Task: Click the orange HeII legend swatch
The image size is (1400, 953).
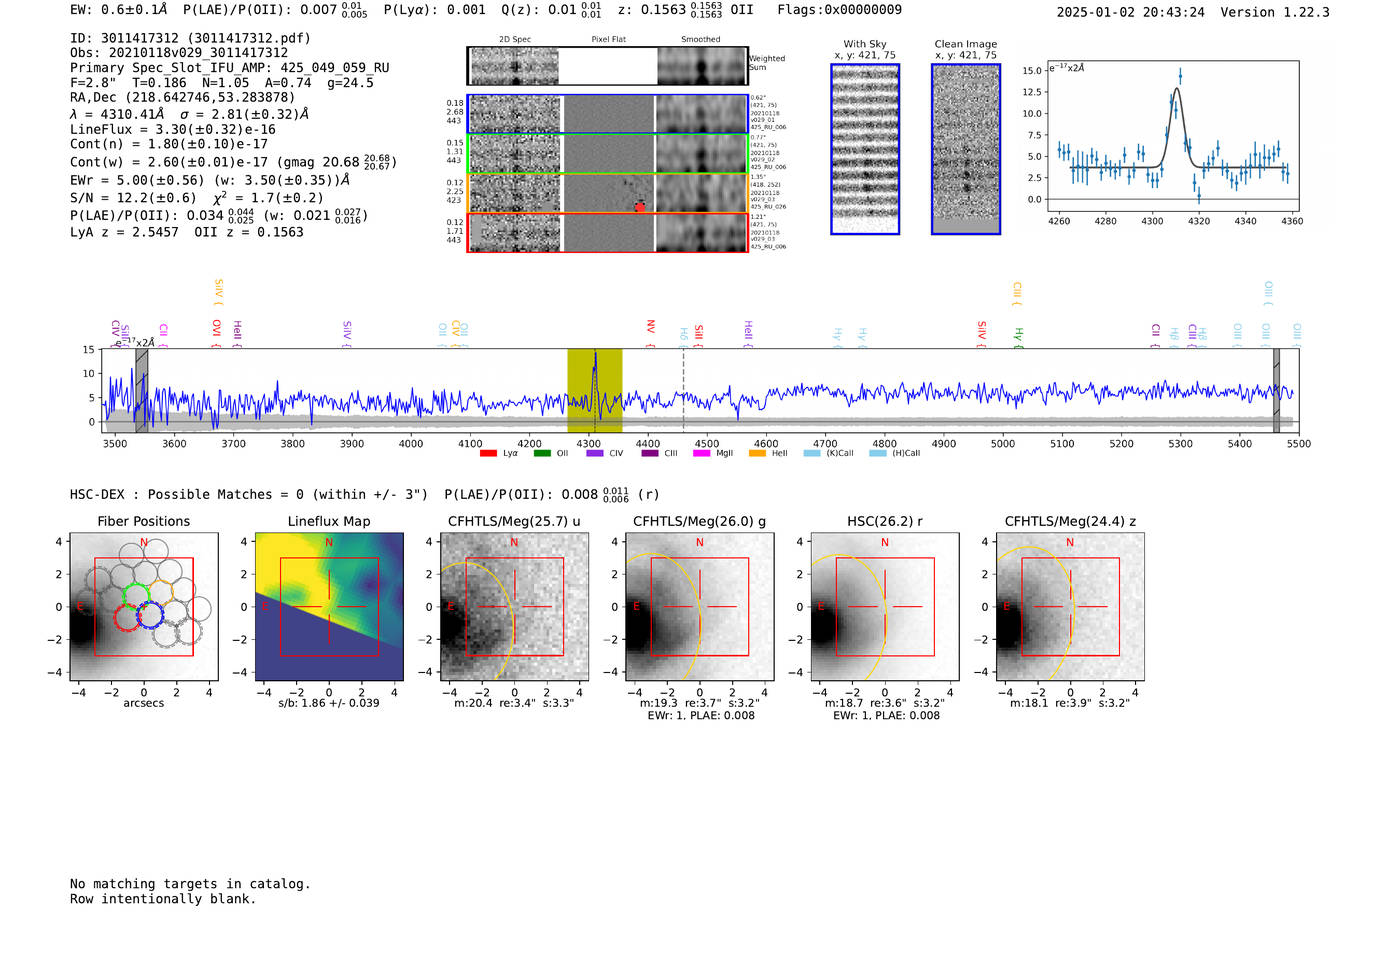Action: 757,453
